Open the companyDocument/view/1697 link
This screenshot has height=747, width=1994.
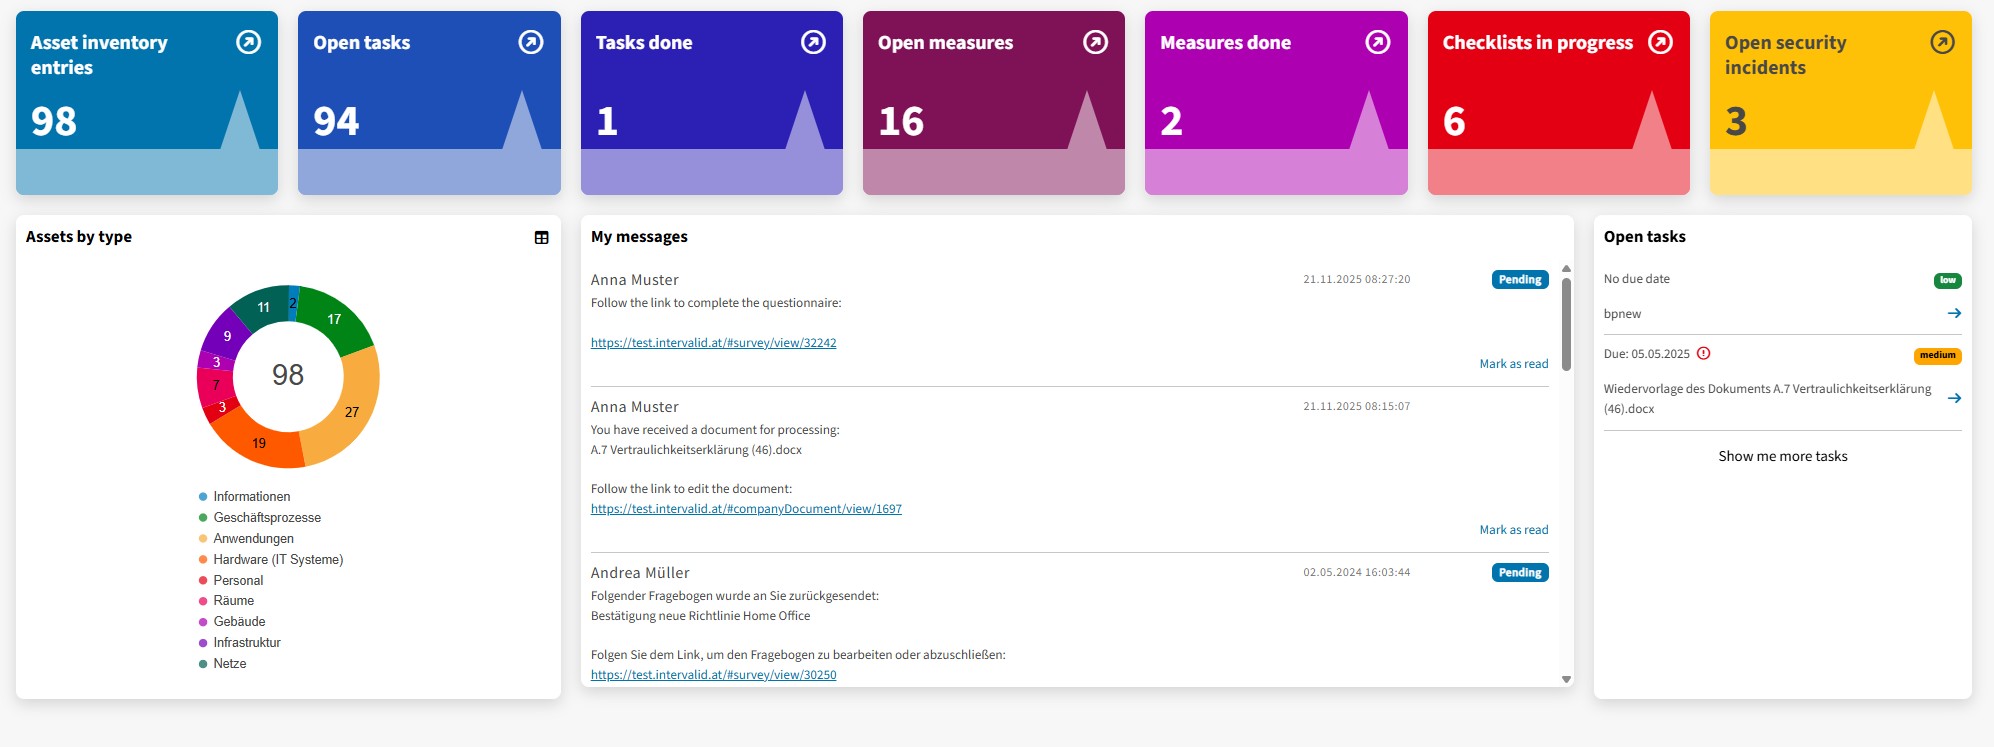click(x=746, y=509)
